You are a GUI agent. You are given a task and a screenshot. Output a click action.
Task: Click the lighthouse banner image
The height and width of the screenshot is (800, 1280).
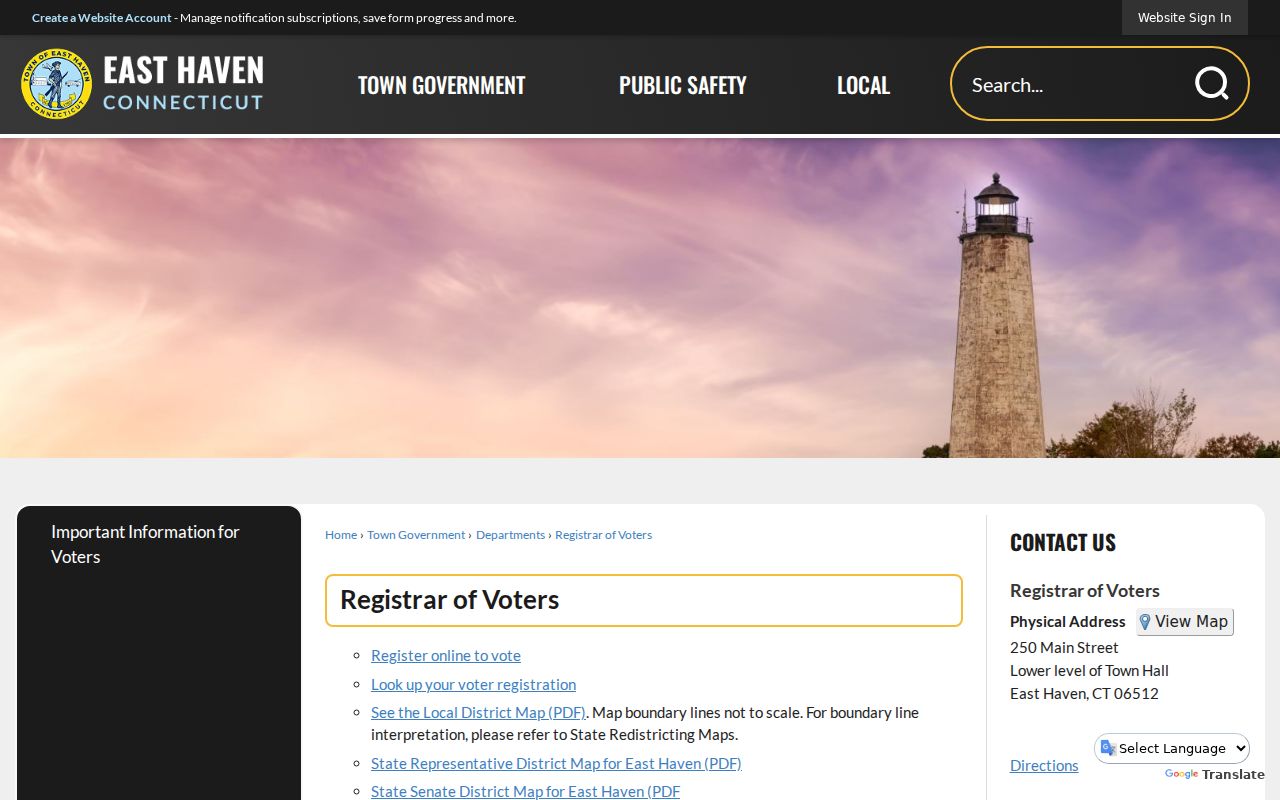(x=640, y=298)
